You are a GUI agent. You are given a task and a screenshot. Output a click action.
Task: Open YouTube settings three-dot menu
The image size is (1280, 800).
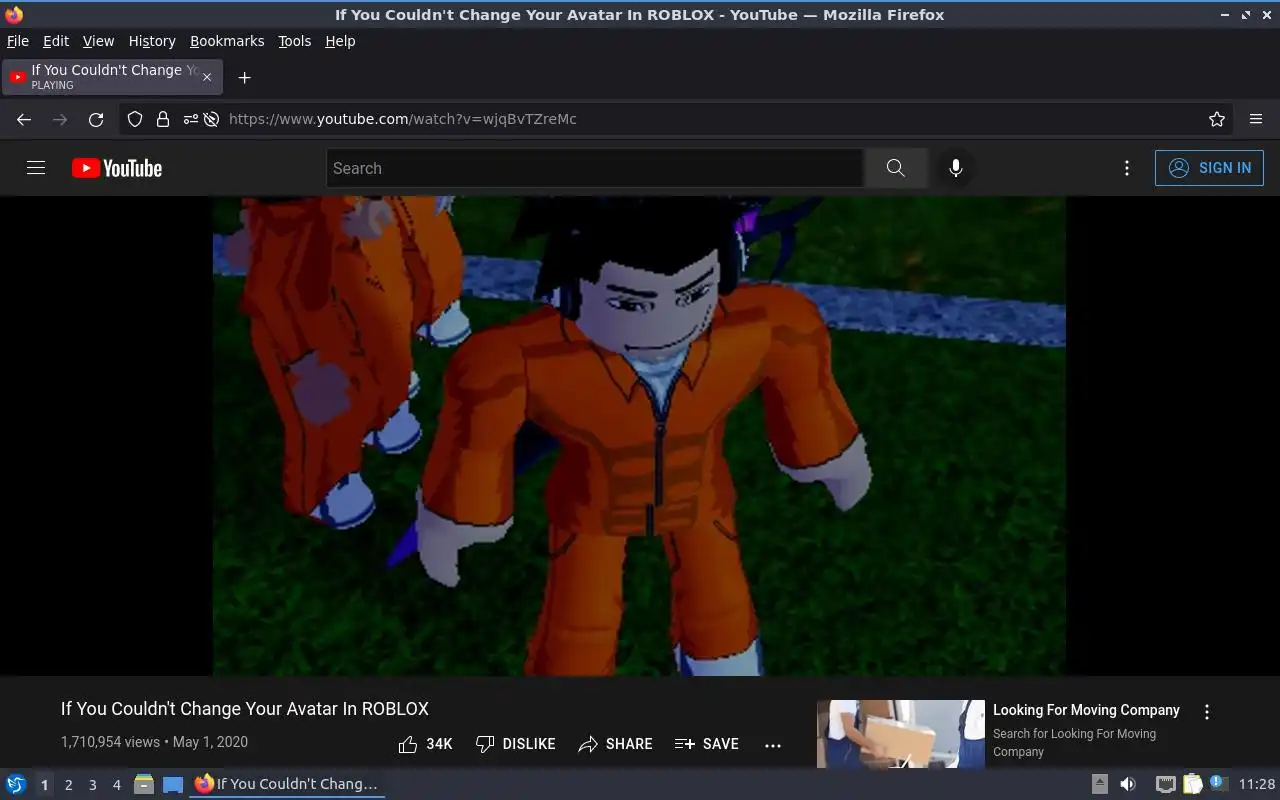pos(1127,168)
